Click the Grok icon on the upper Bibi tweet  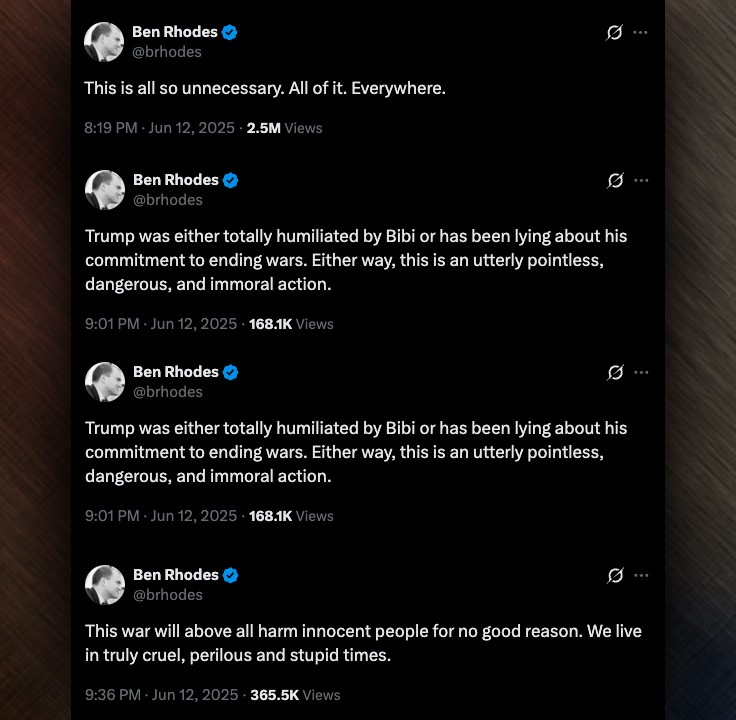(x=615, y=180)
